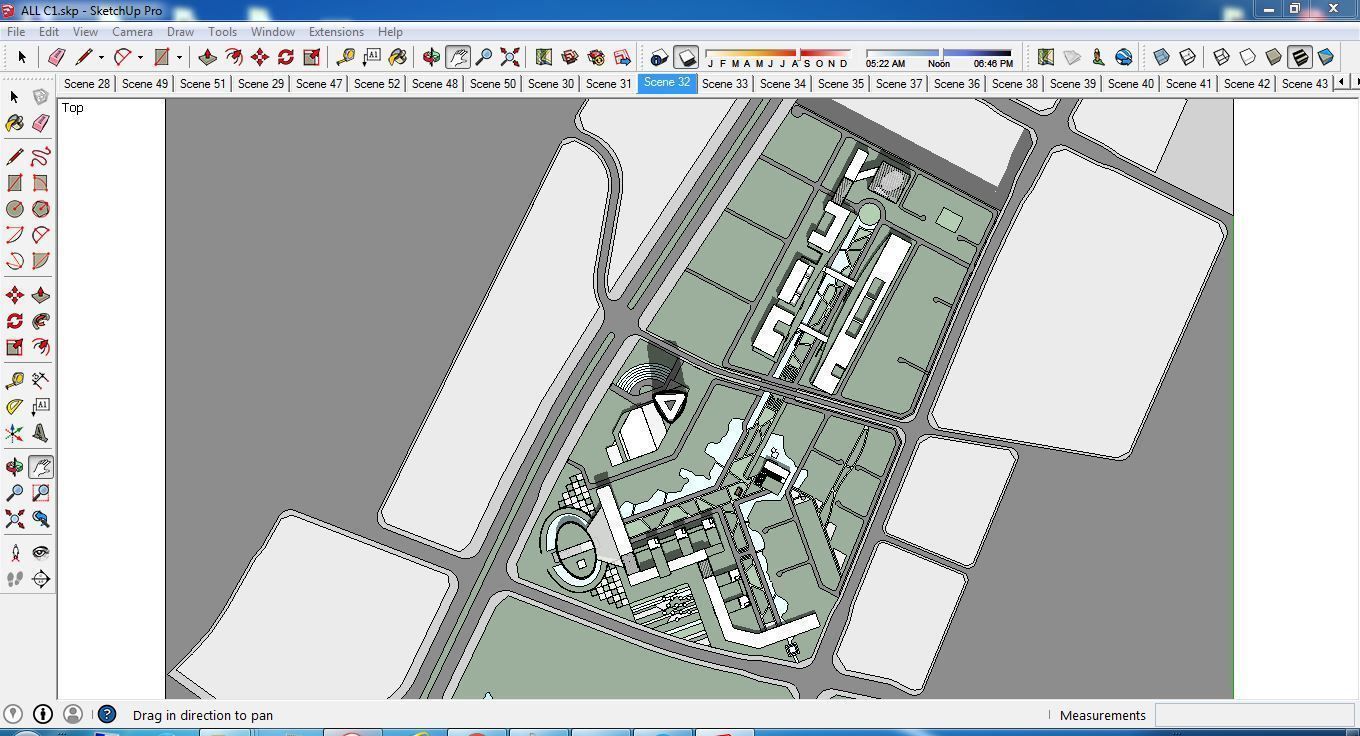Switch to Scene 40 tab
This screenshot has width=1360, height=736.
(1131, 83)
